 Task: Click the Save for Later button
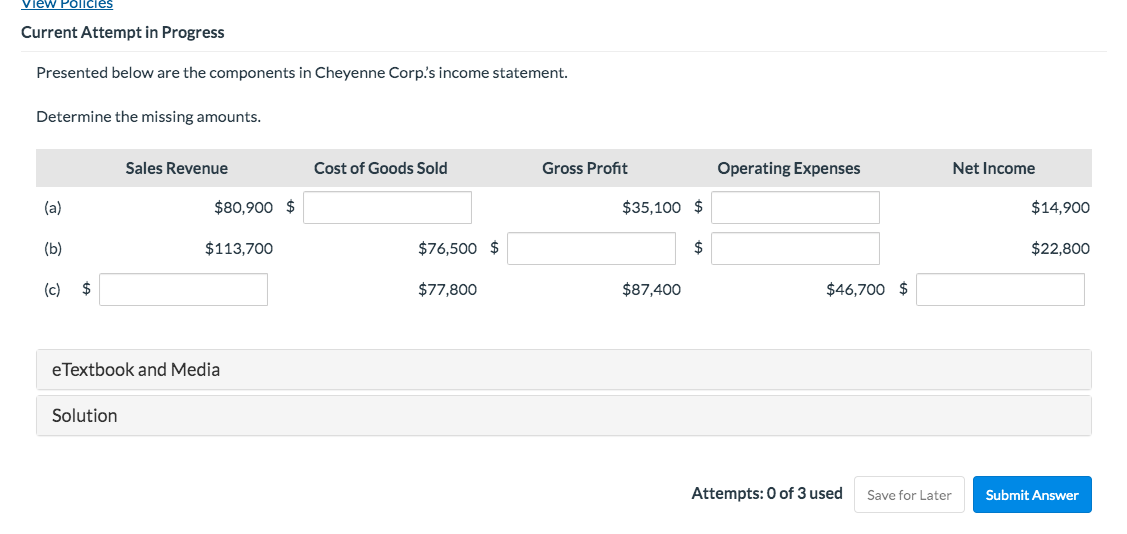coord(909,494)
